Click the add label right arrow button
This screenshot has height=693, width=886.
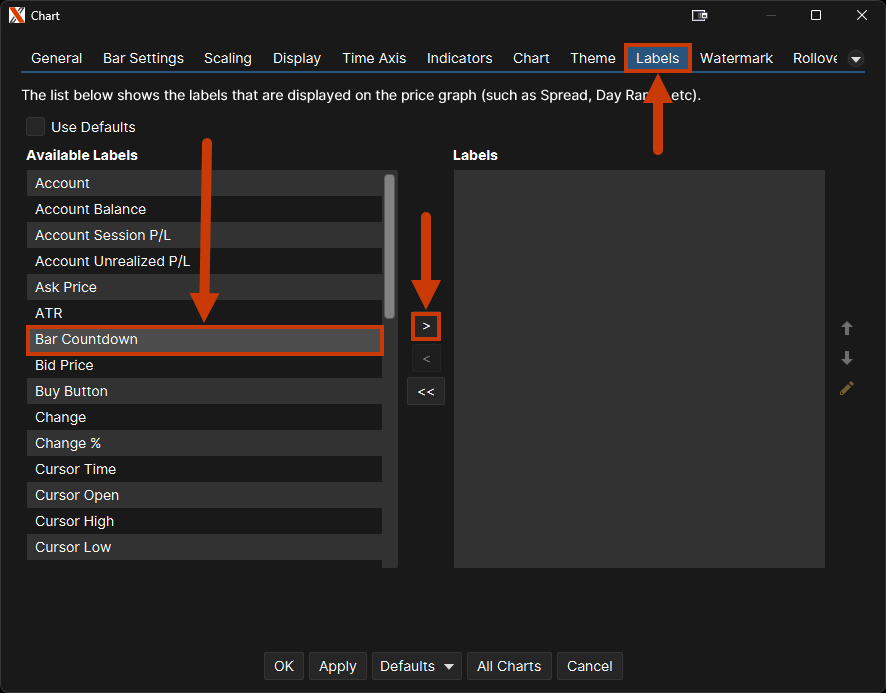click(426, 326)
